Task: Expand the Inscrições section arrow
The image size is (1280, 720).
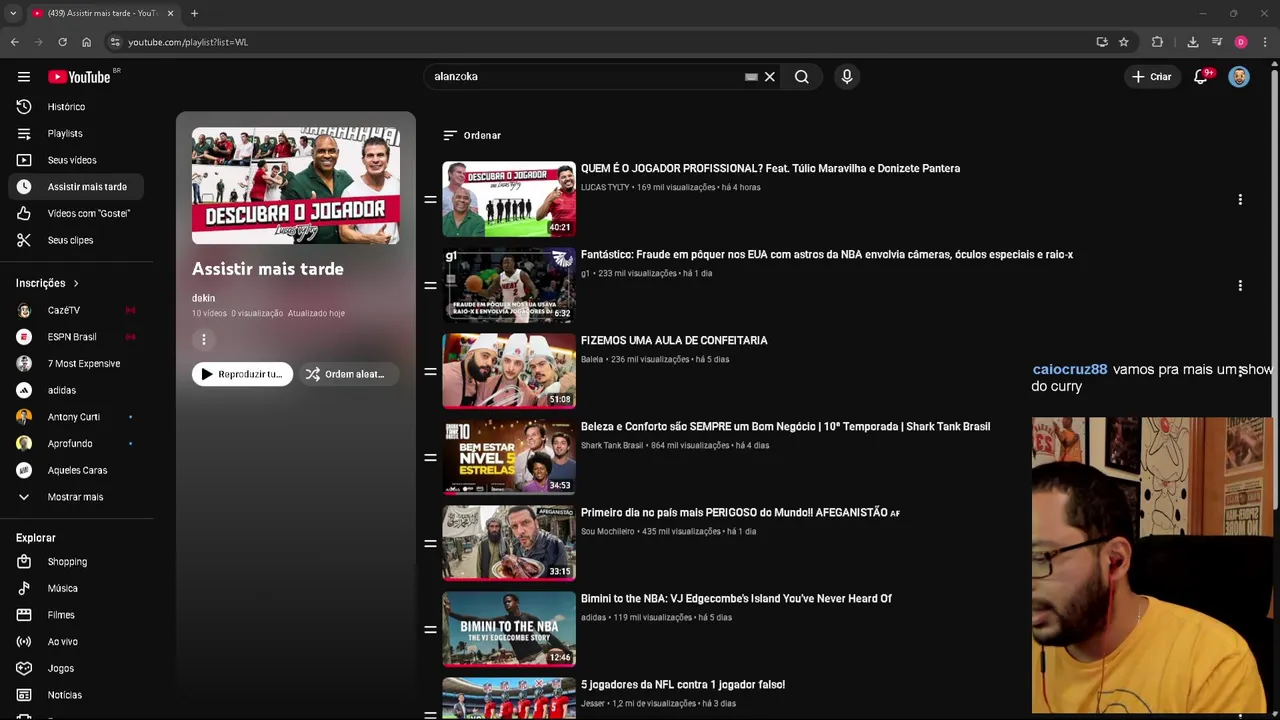Action: pyautogui.click(x=75, y=283)
